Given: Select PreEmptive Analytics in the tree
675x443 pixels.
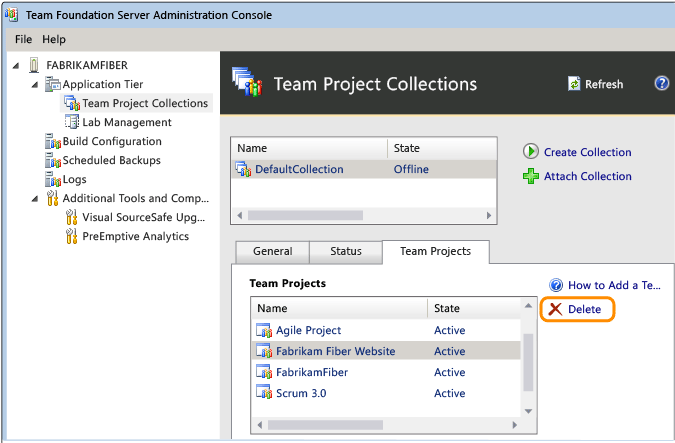Looking at the screenshot, I should tap(136, 236).
